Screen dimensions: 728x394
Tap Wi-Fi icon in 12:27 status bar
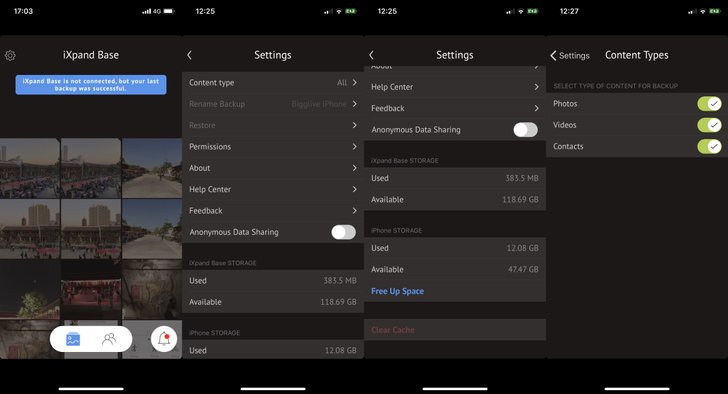[x=703, y=11]
